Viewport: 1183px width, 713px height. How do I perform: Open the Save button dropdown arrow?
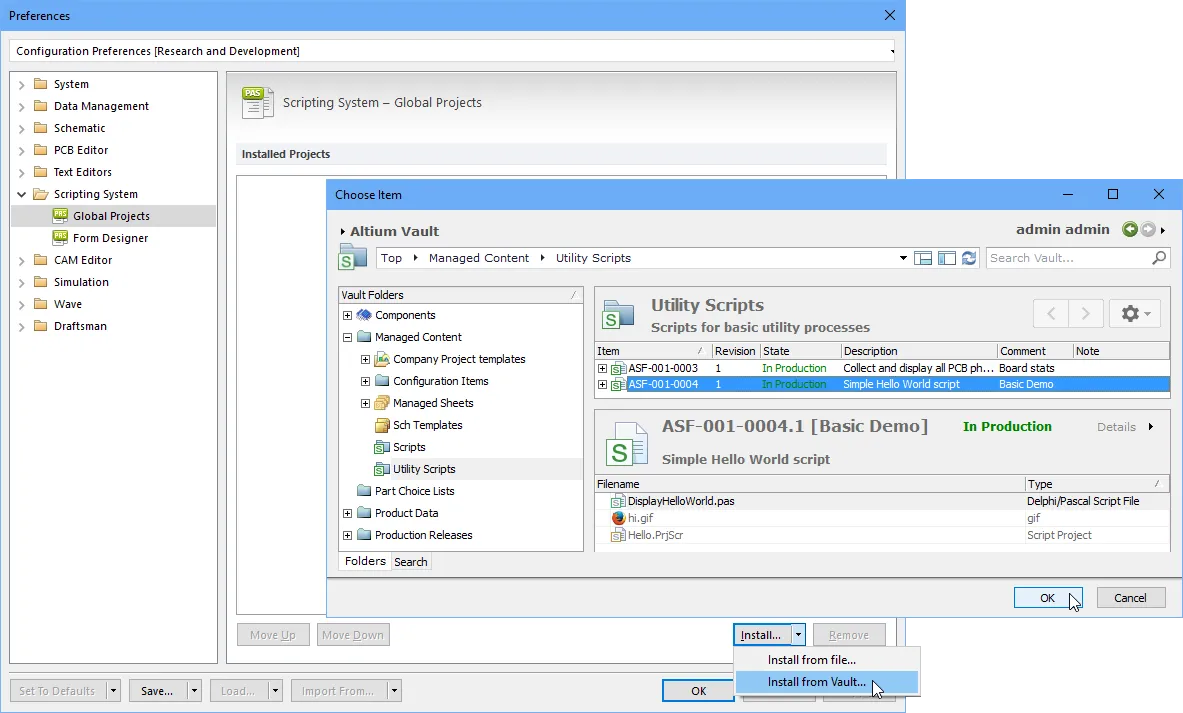(x=194, y=690)
